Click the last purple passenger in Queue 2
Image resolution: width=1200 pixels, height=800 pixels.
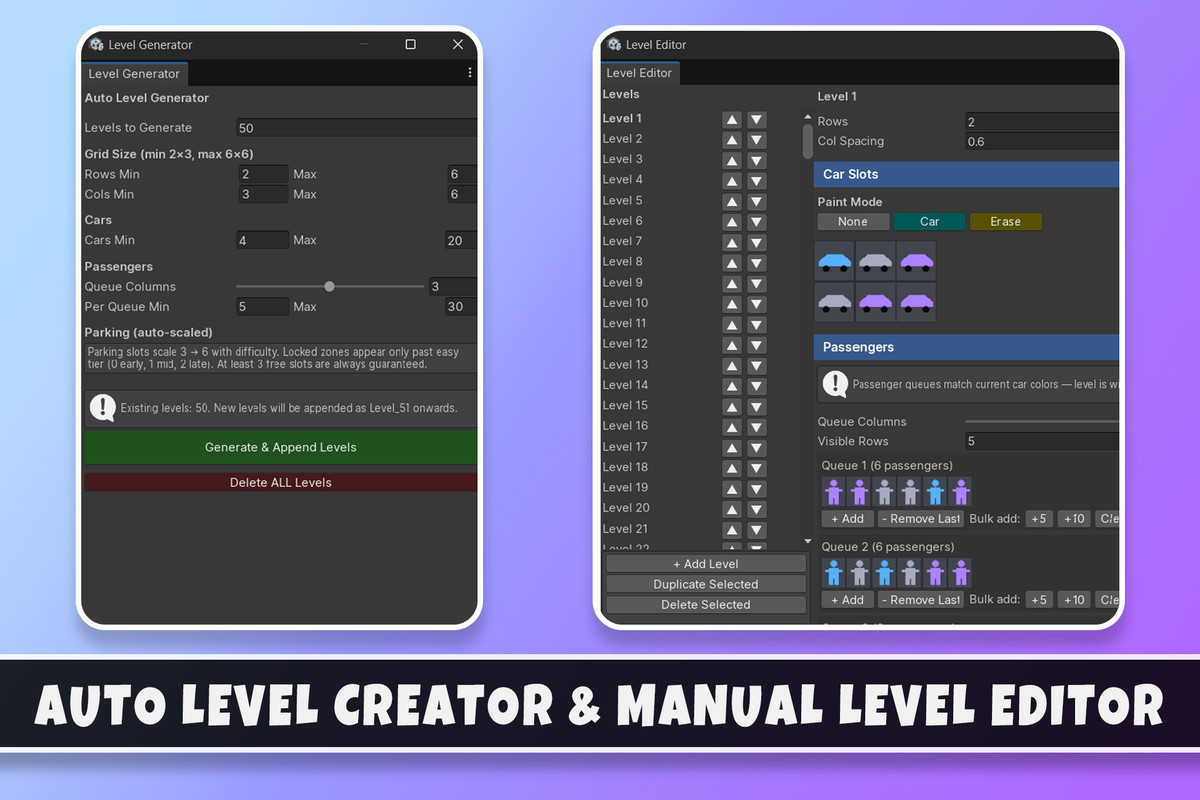[960, 573]
